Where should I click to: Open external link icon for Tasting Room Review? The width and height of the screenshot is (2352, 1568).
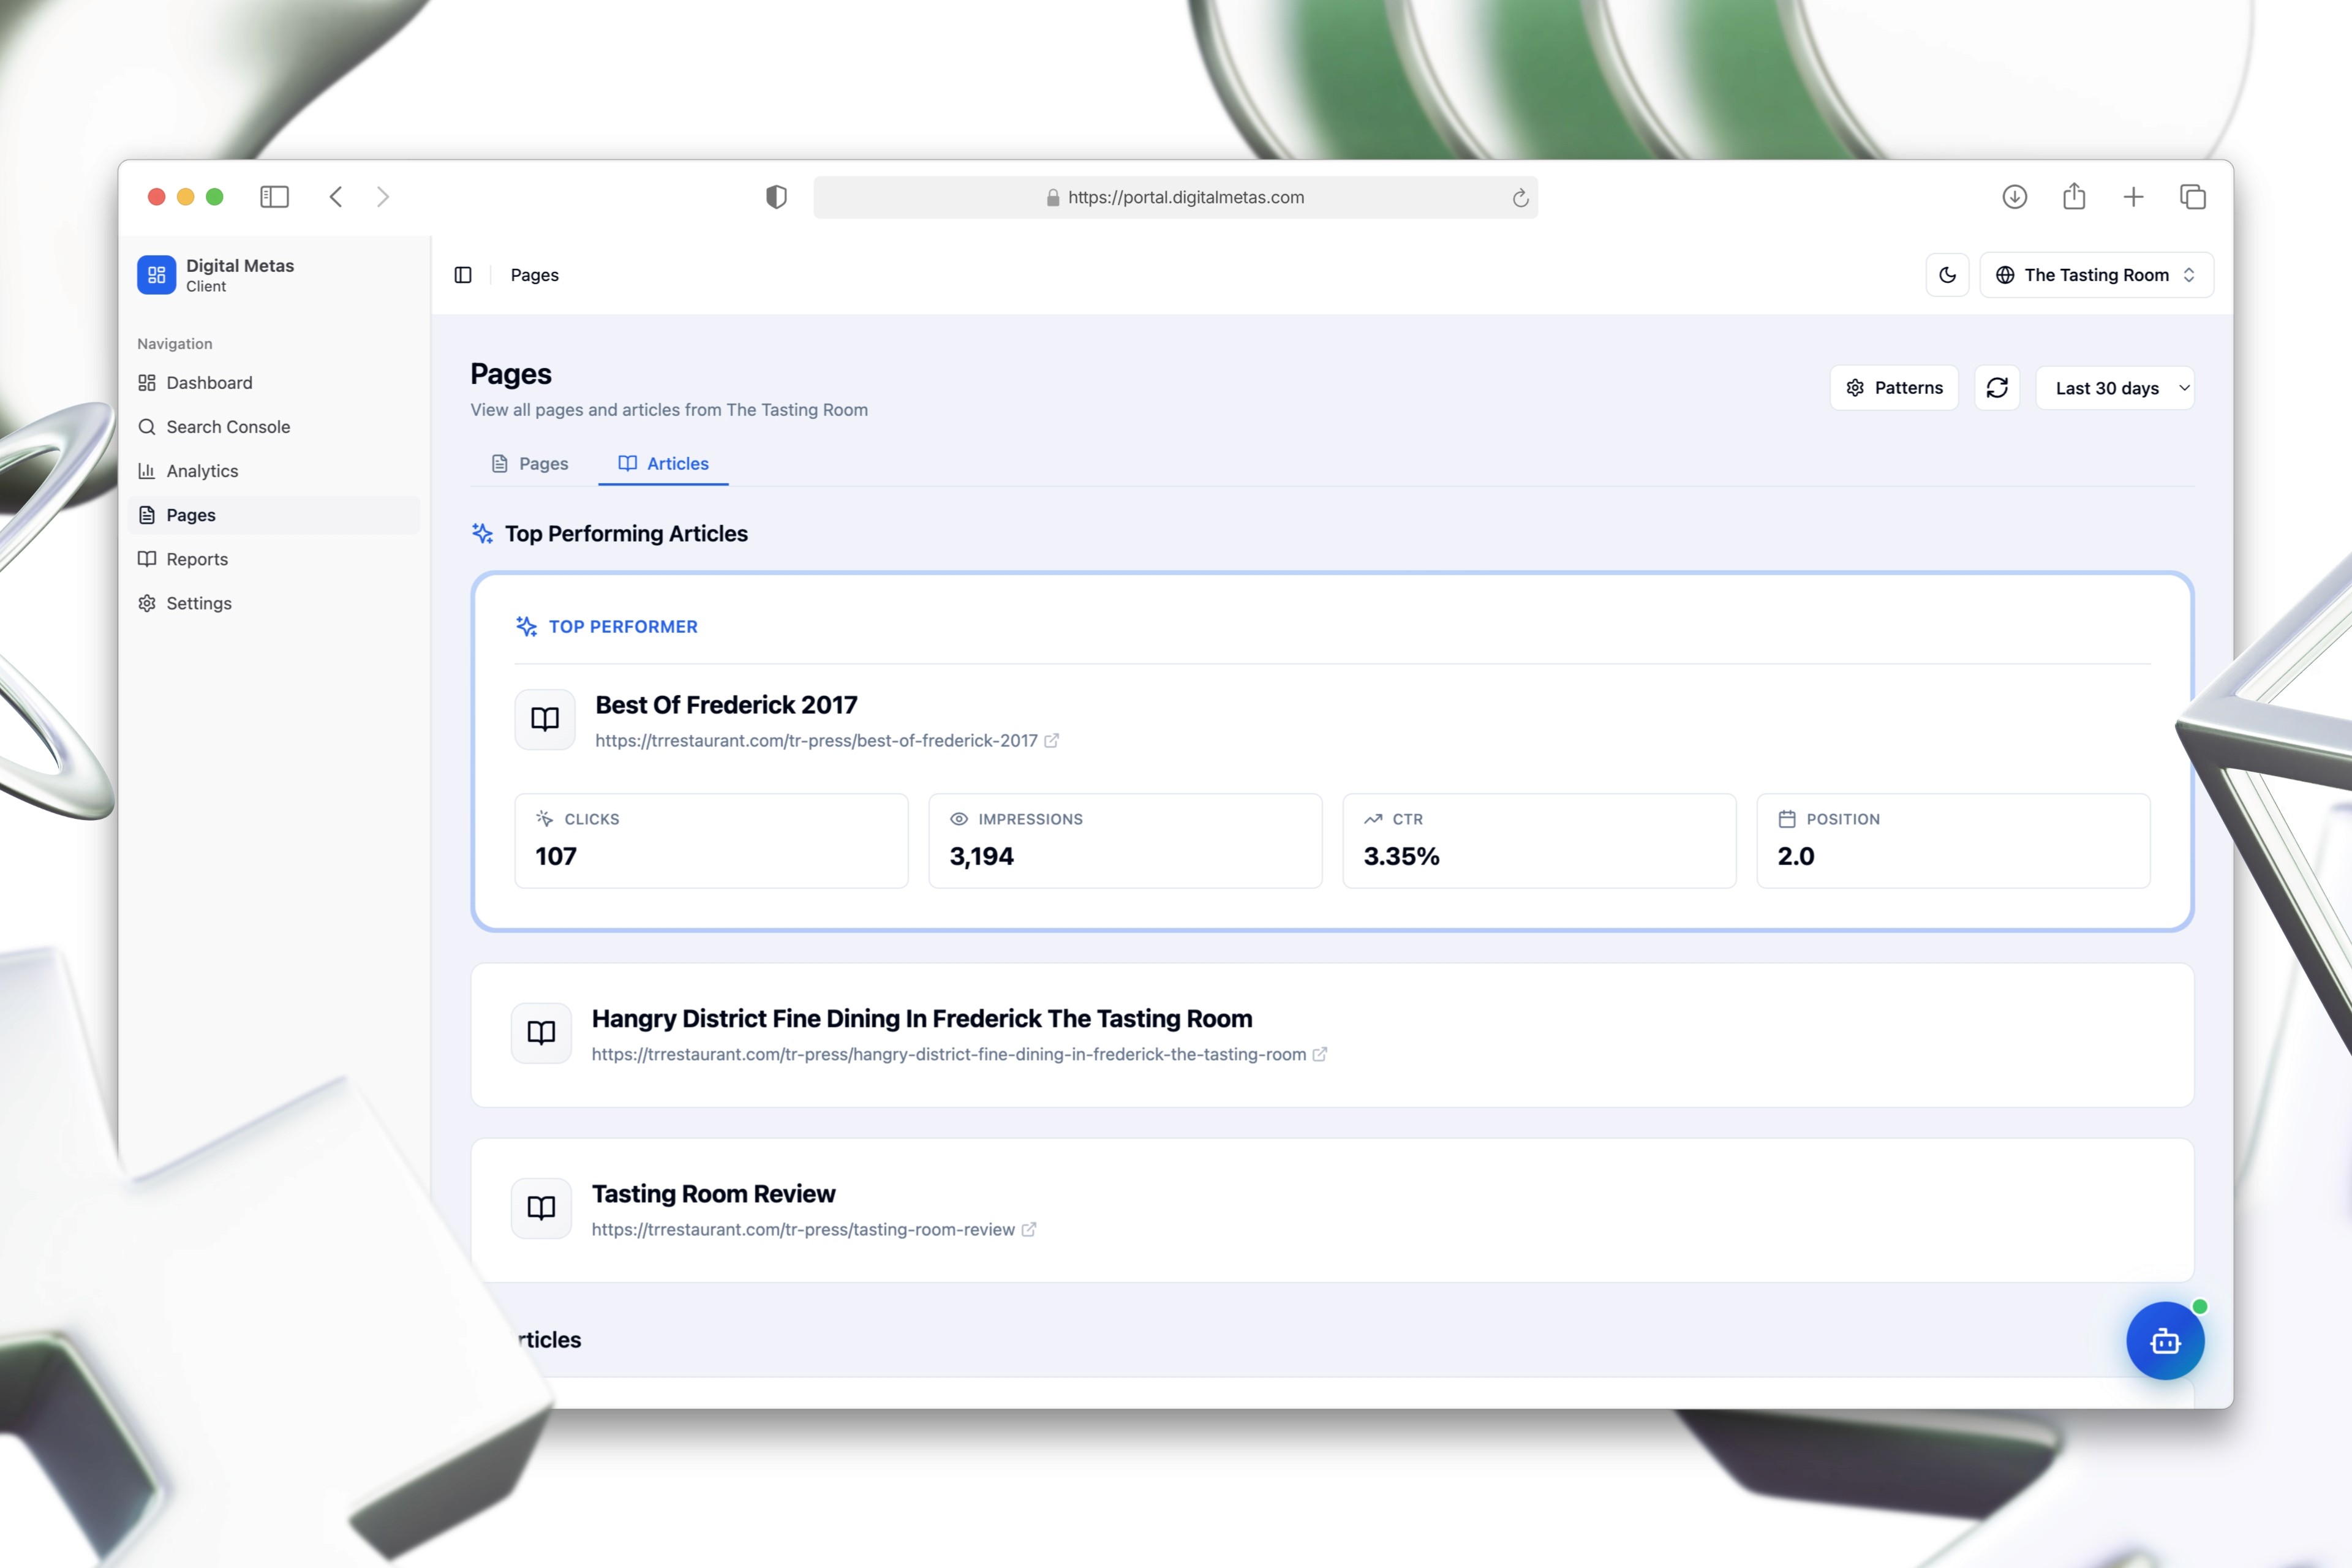click(1028, 1230)
